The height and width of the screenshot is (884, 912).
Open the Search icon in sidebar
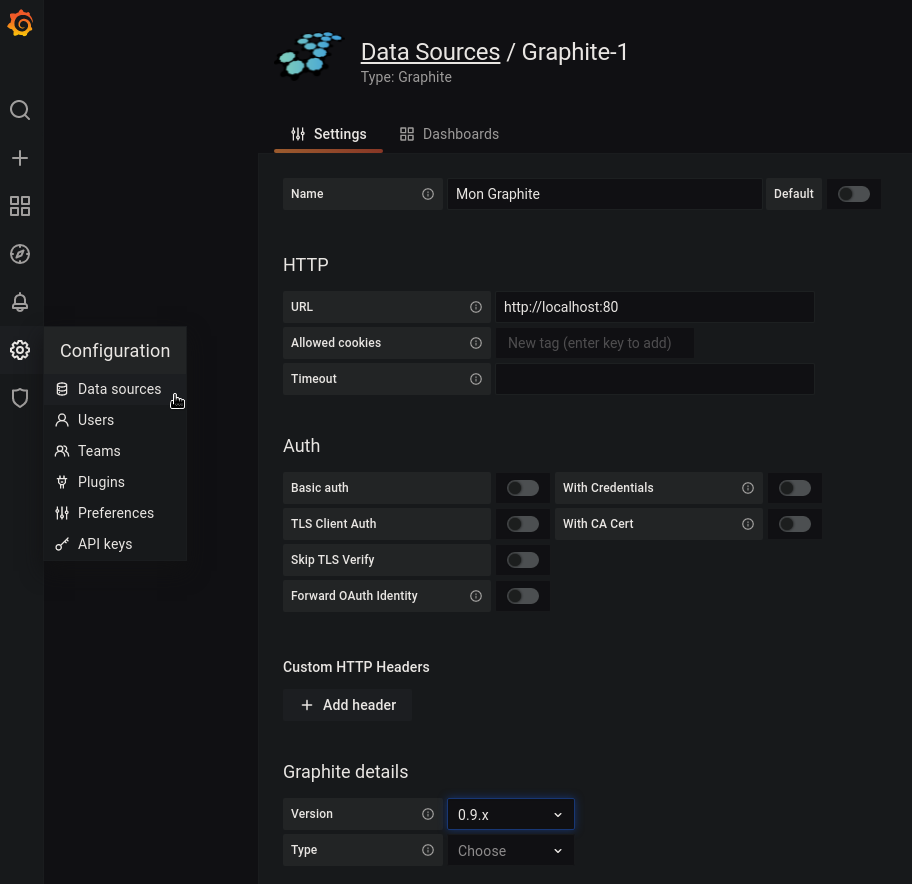20,110
